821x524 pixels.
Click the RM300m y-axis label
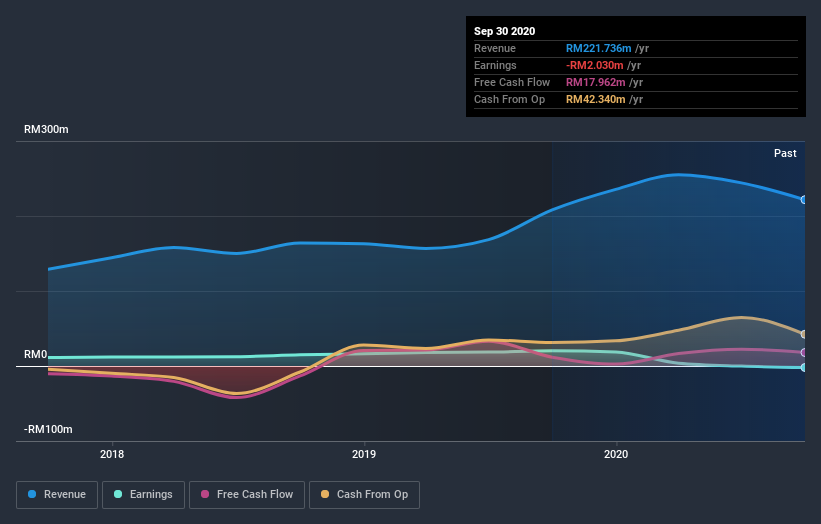[46, 129]
